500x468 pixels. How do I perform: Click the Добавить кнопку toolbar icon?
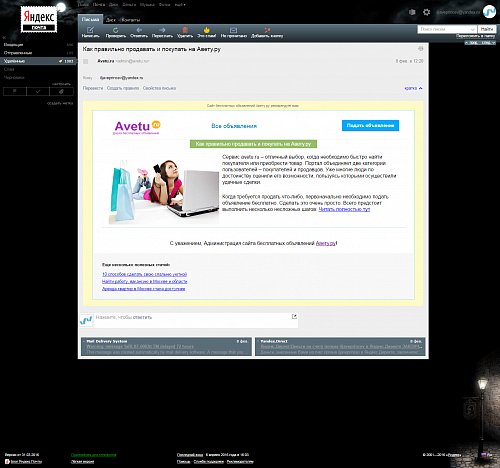[267, 30]
